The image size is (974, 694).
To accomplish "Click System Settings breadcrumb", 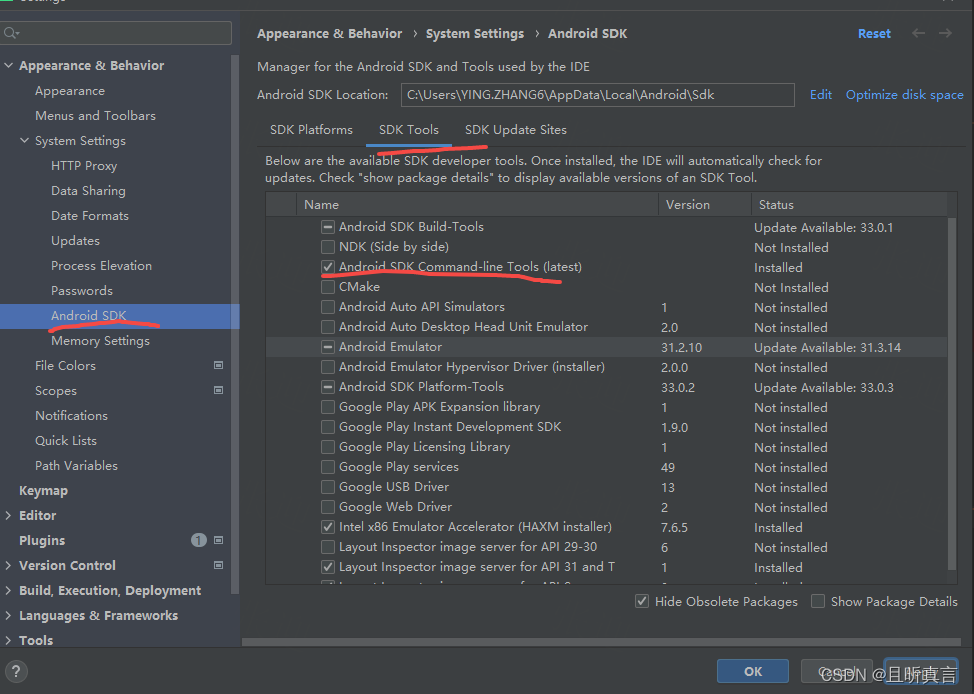I will [x=475, y=34].
